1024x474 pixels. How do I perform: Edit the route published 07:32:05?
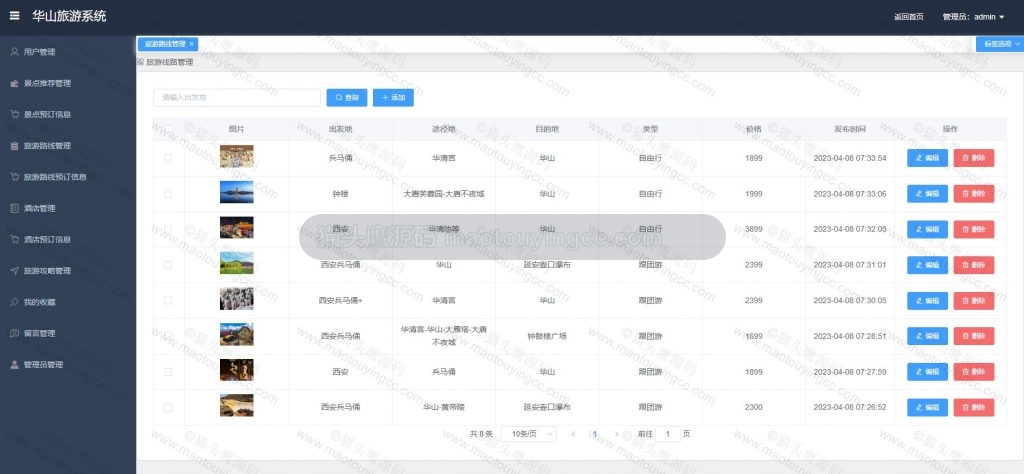coord(927,229)
